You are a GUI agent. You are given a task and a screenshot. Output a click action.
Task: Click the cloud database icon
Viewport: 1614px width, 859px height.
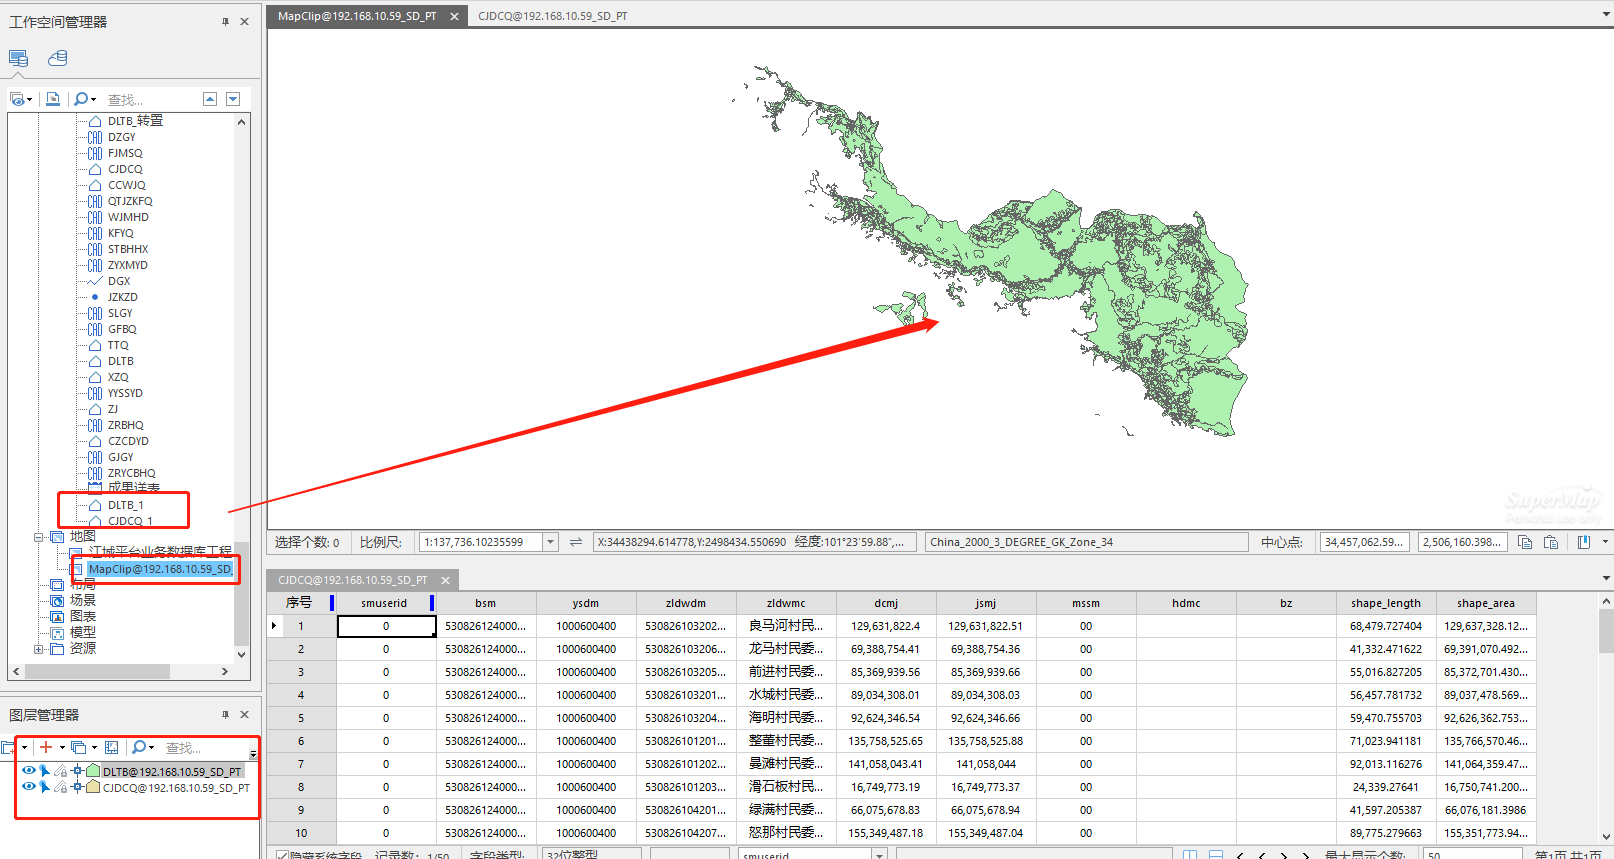[x=58, y=58]
